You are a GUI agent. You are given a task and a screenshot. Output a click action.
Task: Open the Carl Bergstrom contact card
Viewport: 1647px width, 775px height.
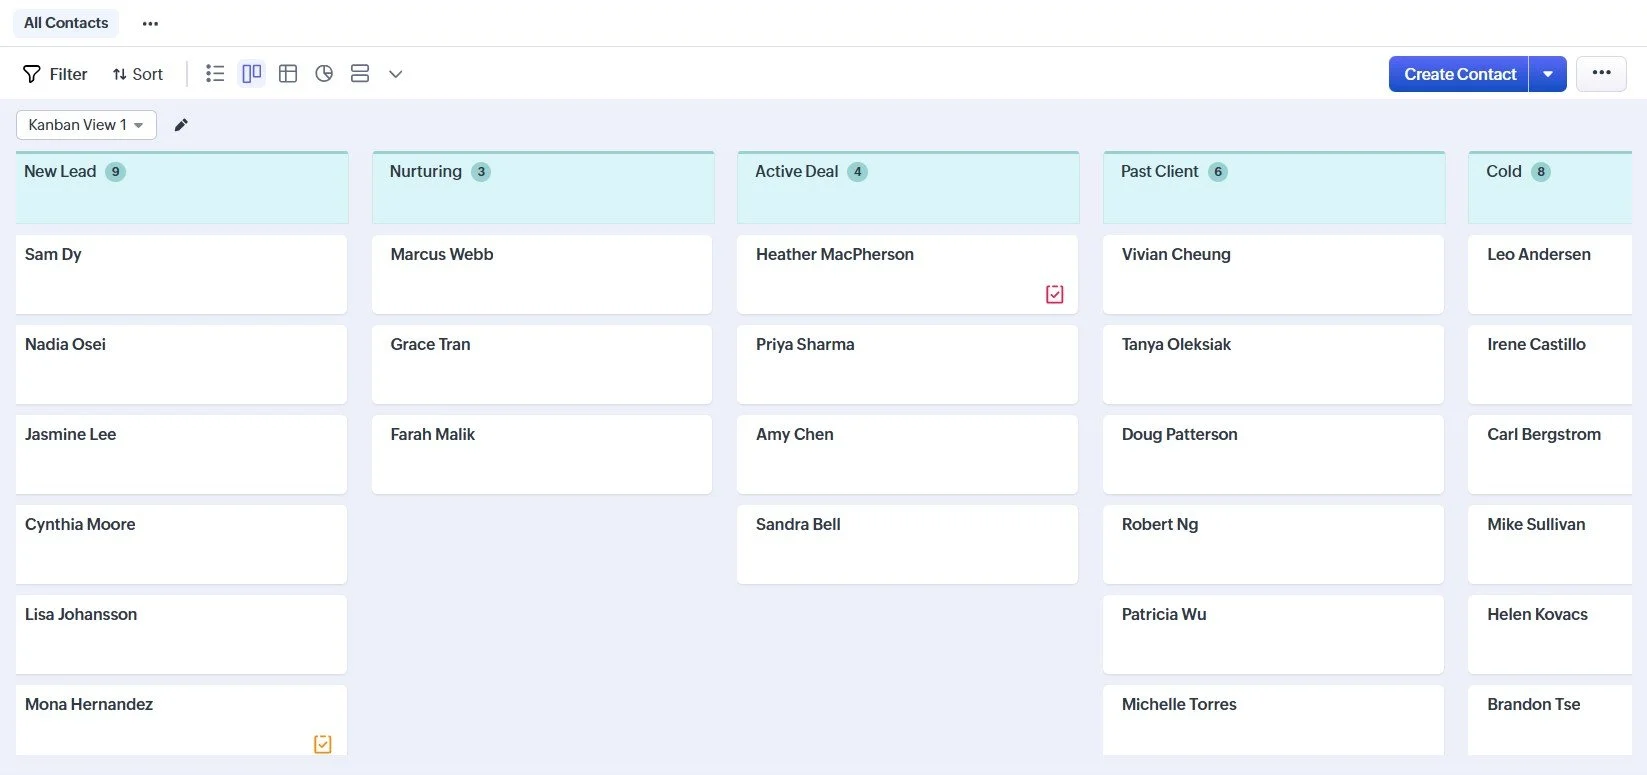click(1550, 455)
